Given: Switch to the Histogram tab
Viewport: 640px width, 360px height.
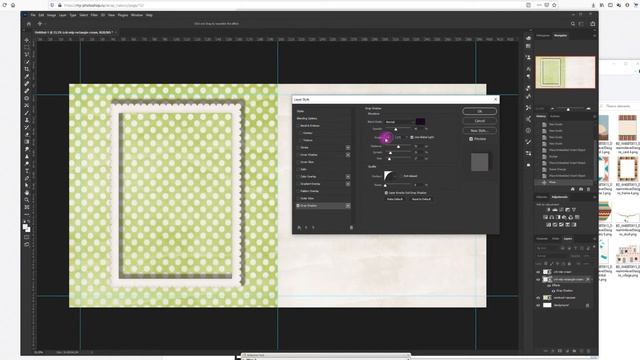Looking at the screenshot, I should coord(543,36).
